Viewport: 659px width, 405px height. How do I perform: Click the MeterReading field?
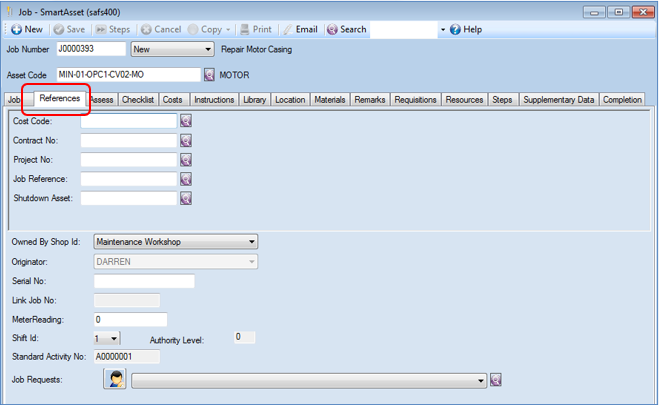pos(131,320)
